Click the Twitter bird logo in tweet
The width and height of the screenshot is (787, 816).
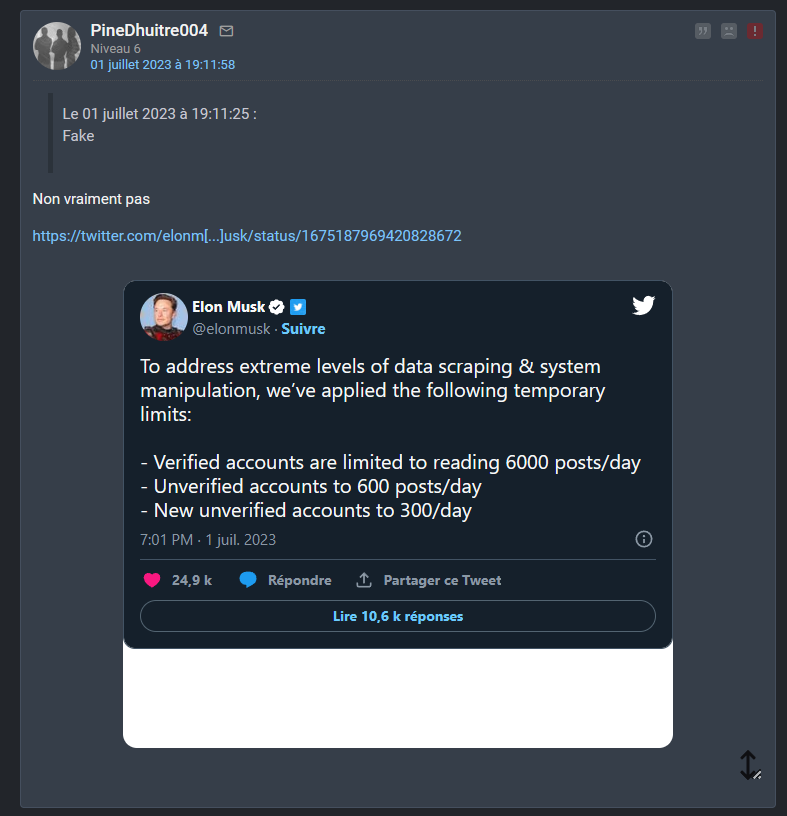tap(643, 305)
